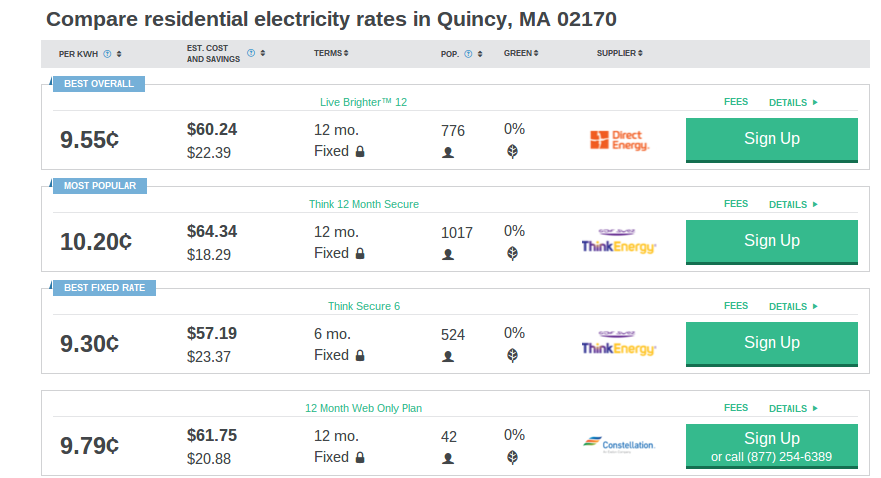
Task: Open the Live Brighter 12 plan title link
Action: [364, 102]
